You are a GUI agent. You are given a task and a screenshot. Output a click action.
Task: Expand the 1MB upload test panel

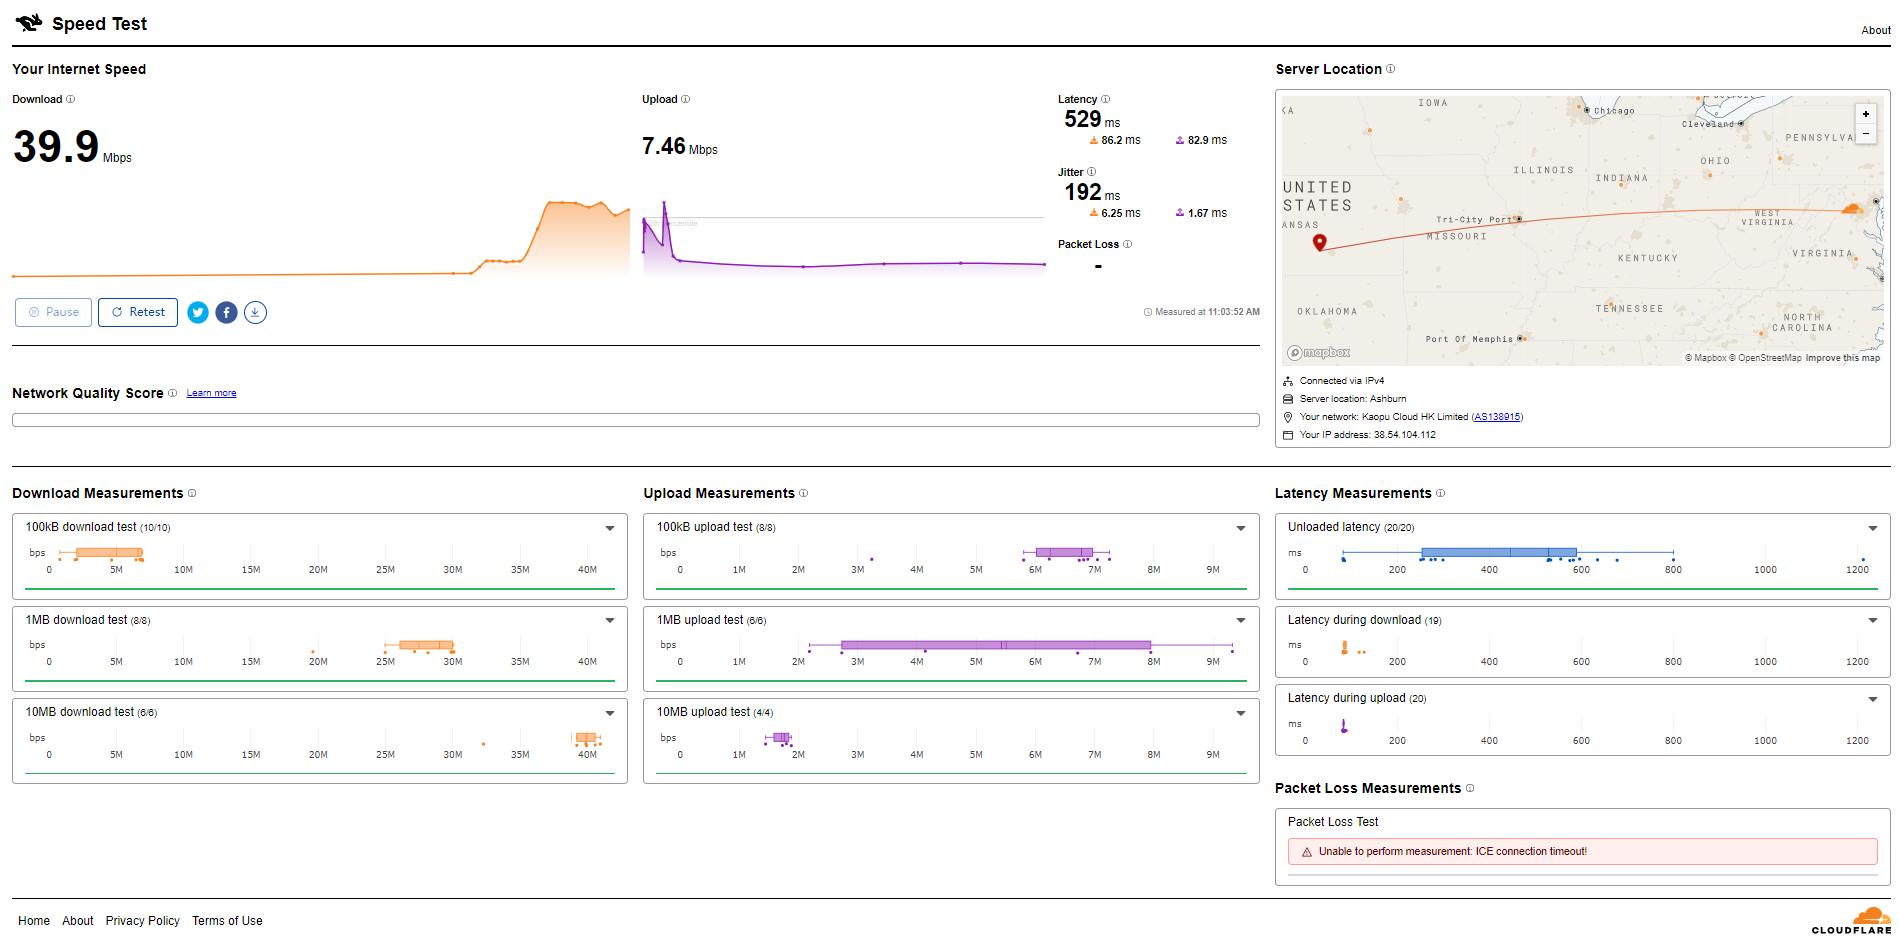(1240, 621)
